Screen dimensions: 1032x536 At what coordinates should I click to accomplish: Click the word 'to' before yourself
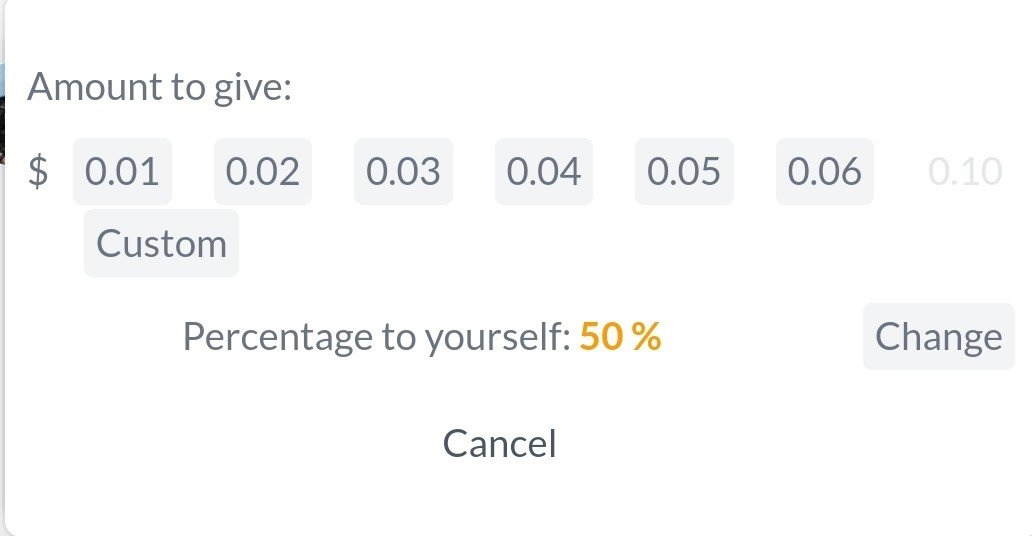pyautogui.click(x=398, y=338)
